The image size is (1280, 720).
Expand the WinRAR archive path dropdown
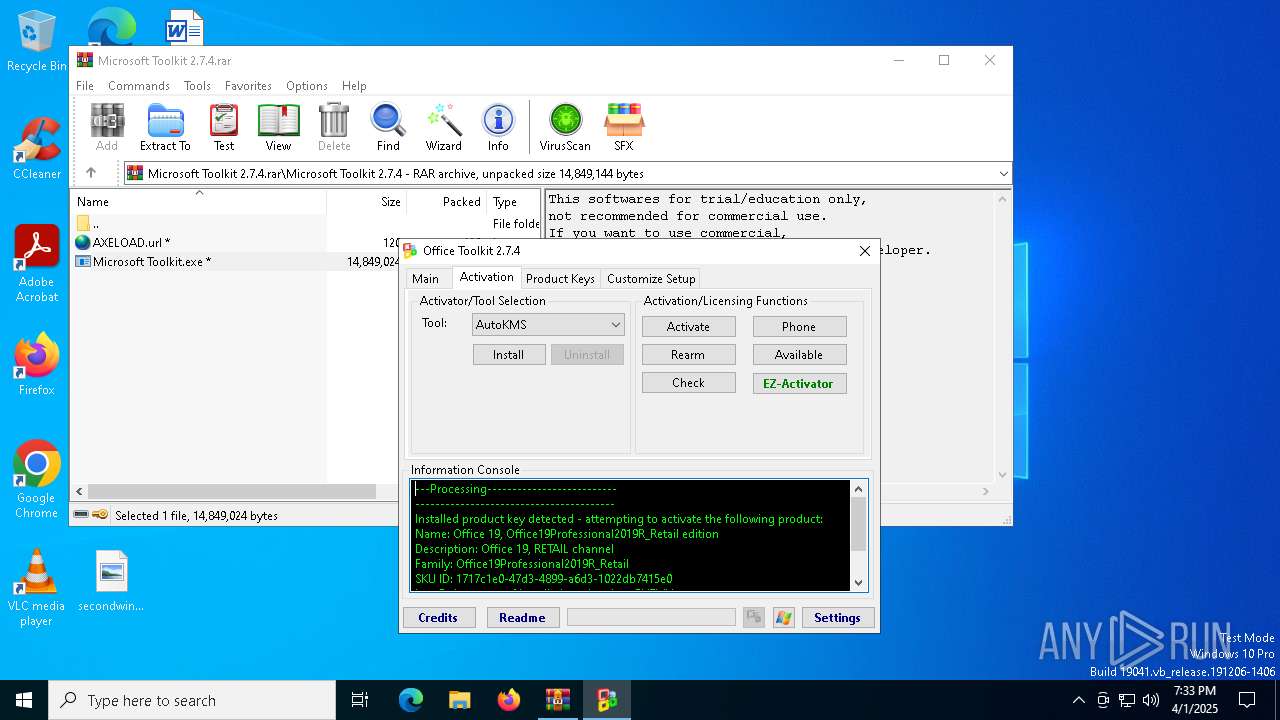pos(1004,173)
